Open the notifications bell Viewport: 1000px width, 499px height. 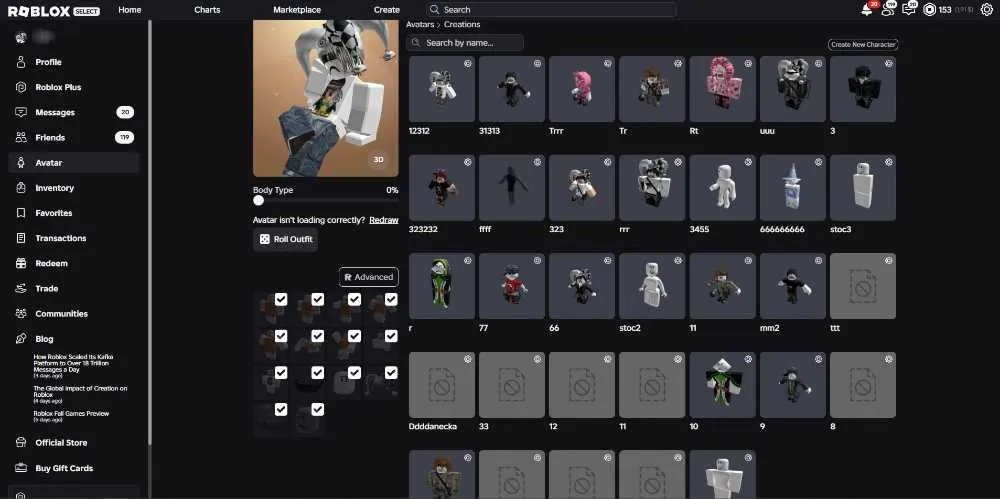click(x=866, y=10)
